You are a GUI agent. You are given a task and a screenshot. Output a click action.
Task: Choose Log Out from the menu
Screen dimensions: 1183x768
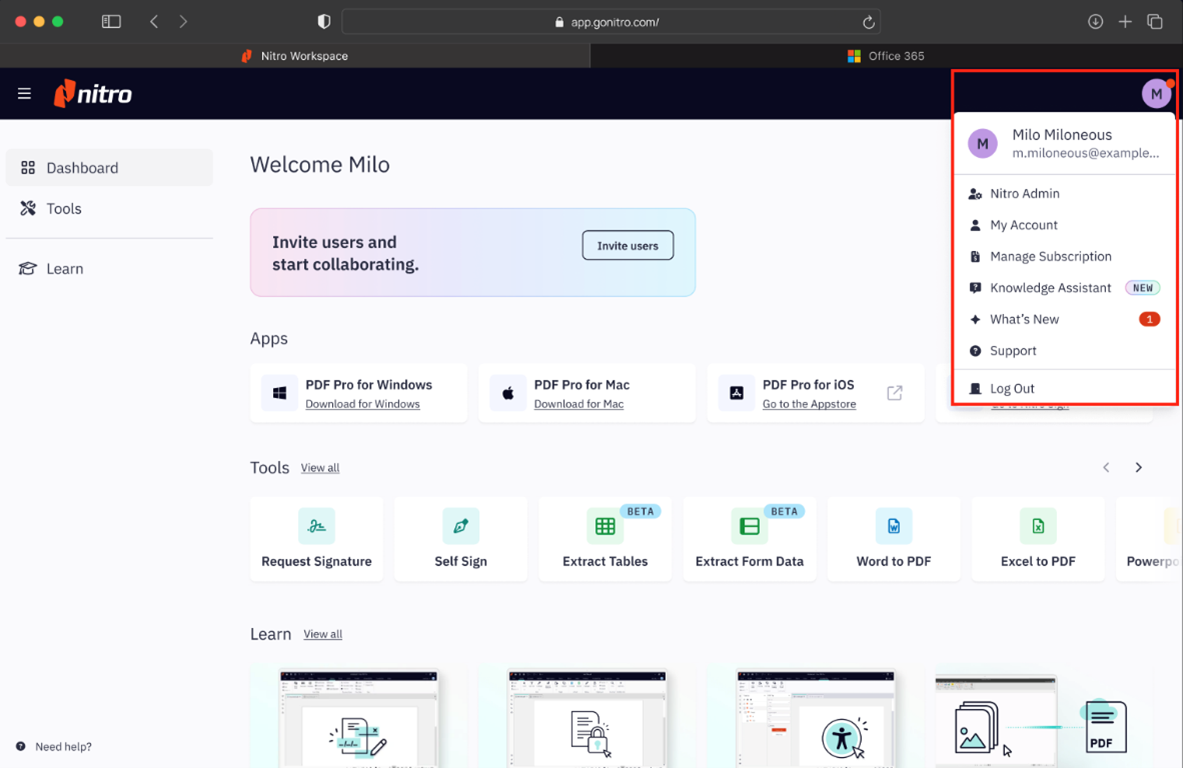coord(1012,389)
